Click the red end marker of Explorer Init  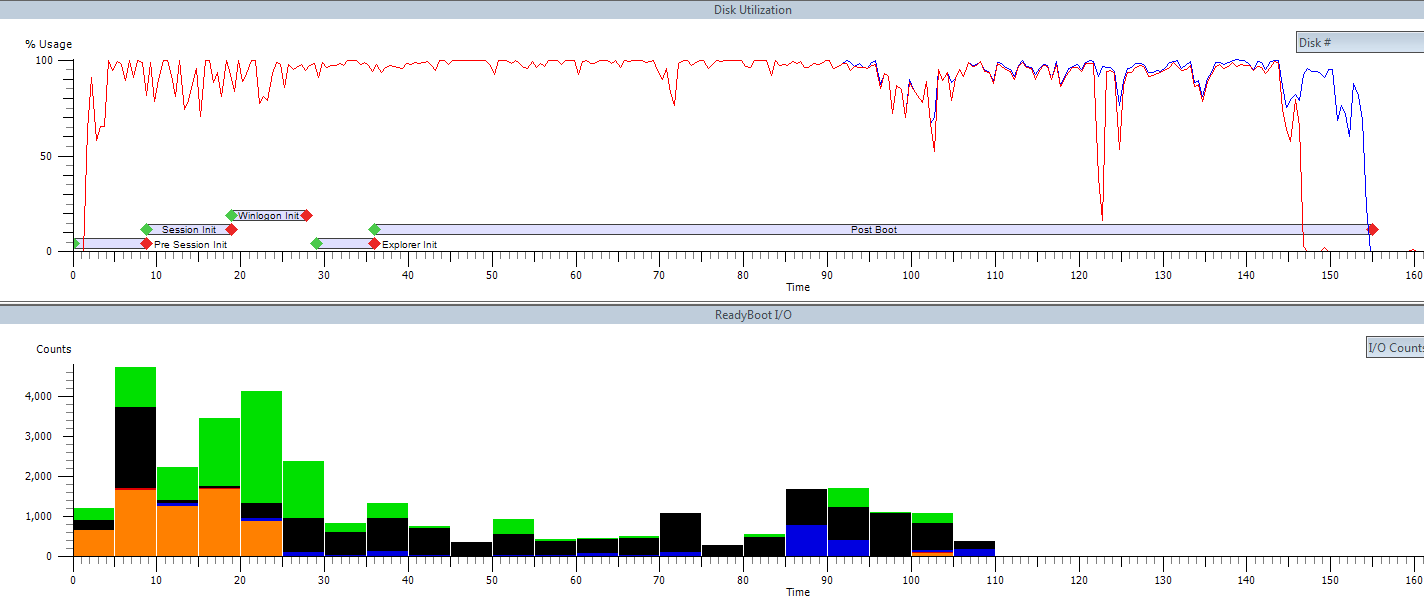374,243
